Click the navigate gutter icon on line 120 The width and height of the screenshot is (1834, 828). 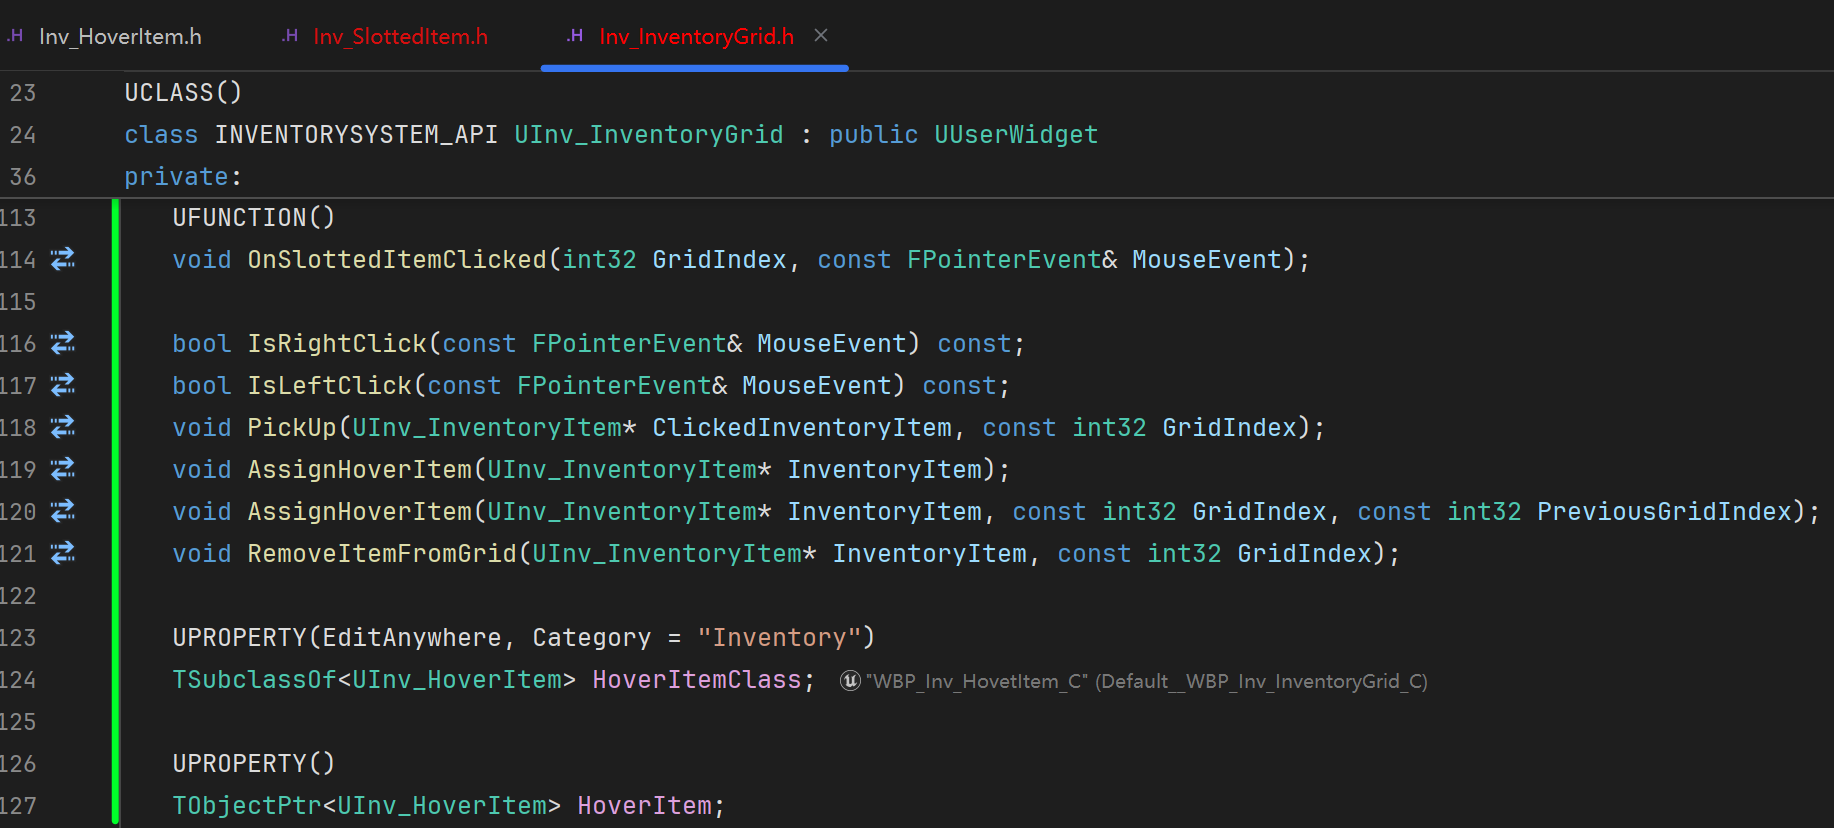pos(63,512)
